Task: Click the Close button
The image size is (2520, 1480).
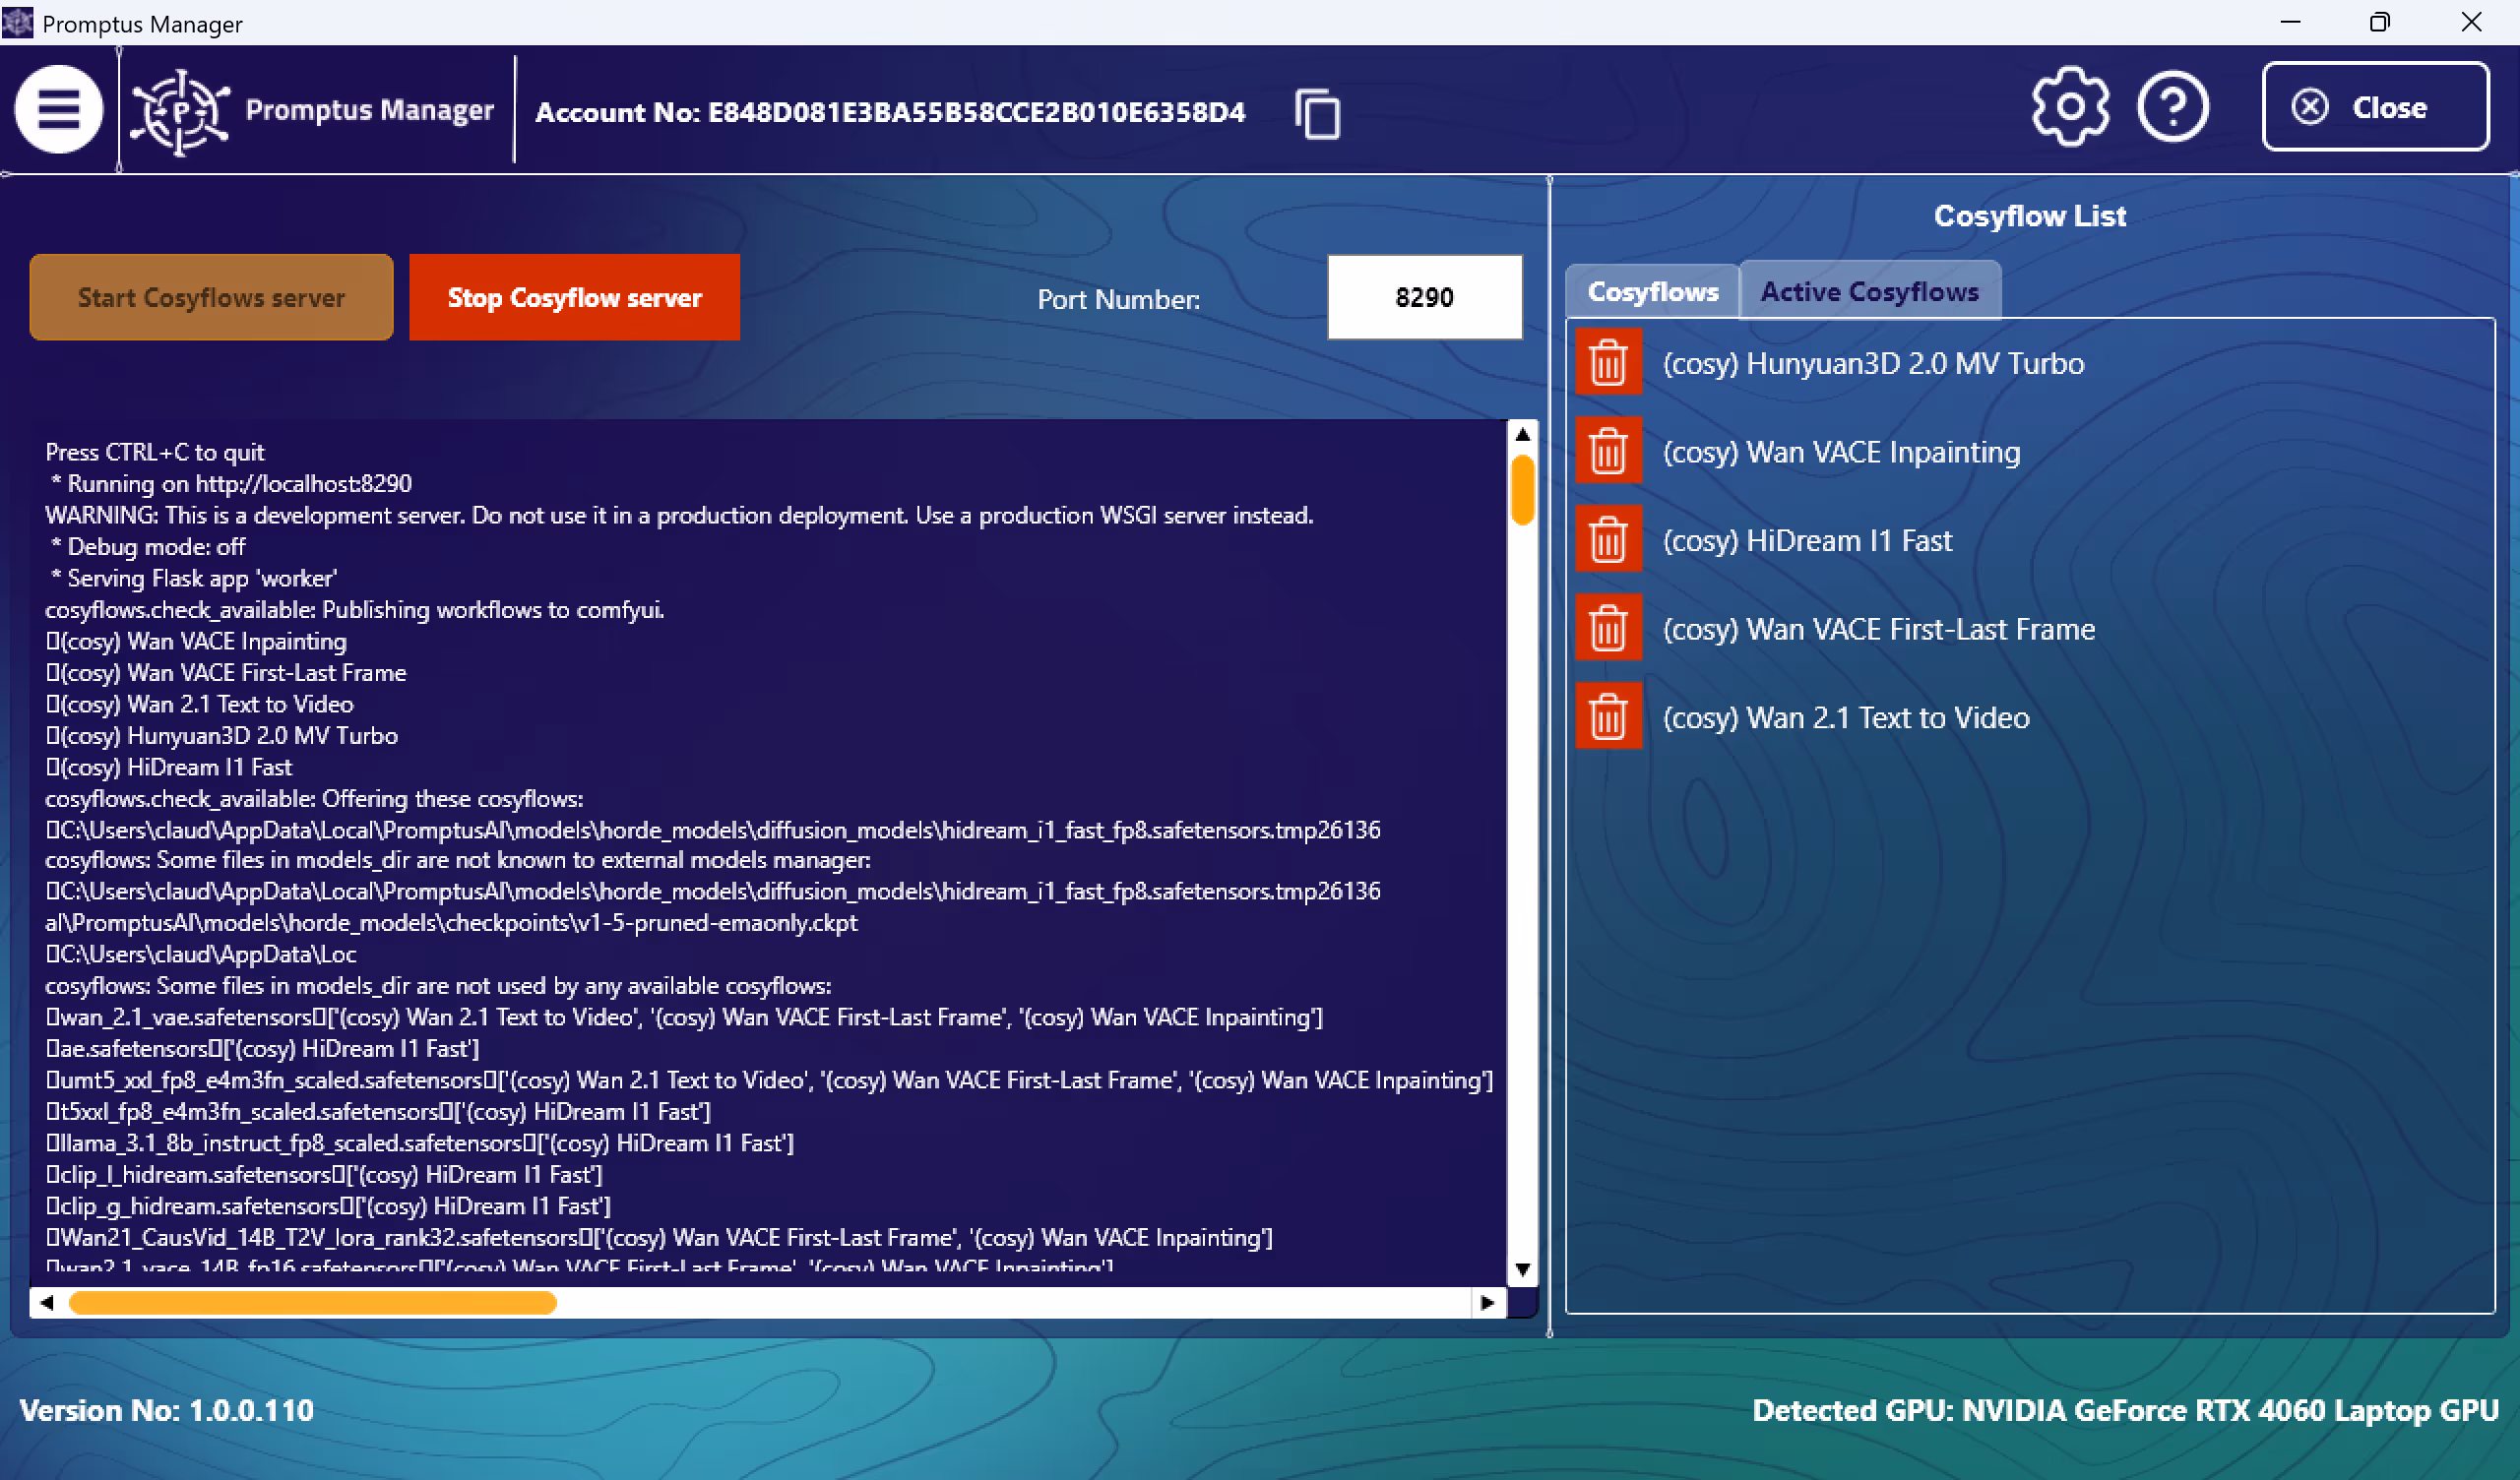Action: coord(2375,107)
